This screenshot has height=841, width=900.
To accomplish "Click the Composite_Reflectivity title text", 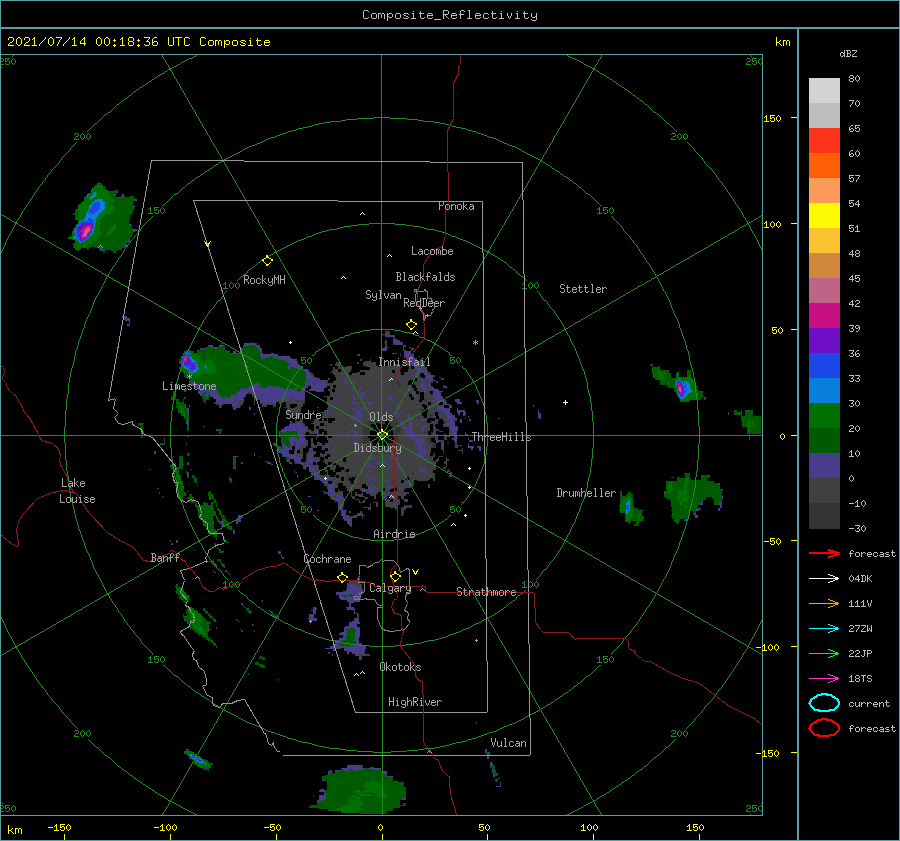I will (450, 15).
